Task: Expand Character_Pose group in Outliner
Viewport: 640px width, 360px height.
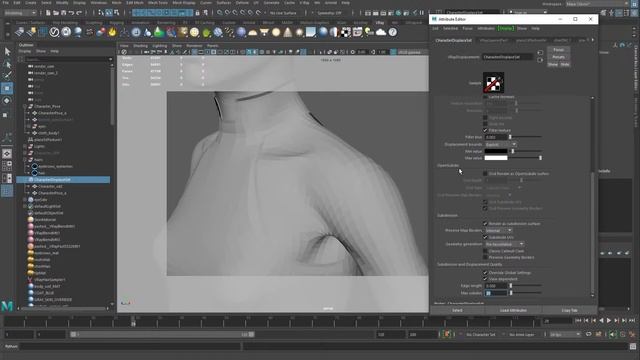Action: click(25, 107)
